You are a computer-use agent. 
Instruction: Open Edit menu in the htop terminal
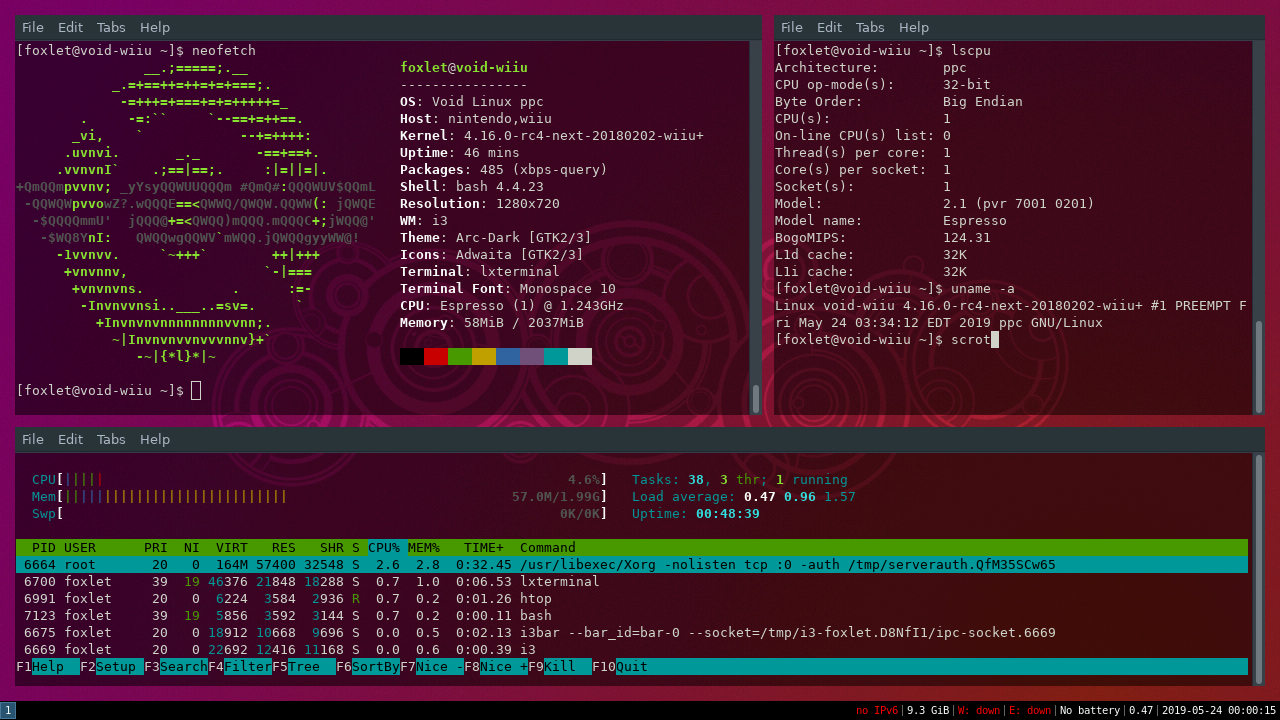70,440
